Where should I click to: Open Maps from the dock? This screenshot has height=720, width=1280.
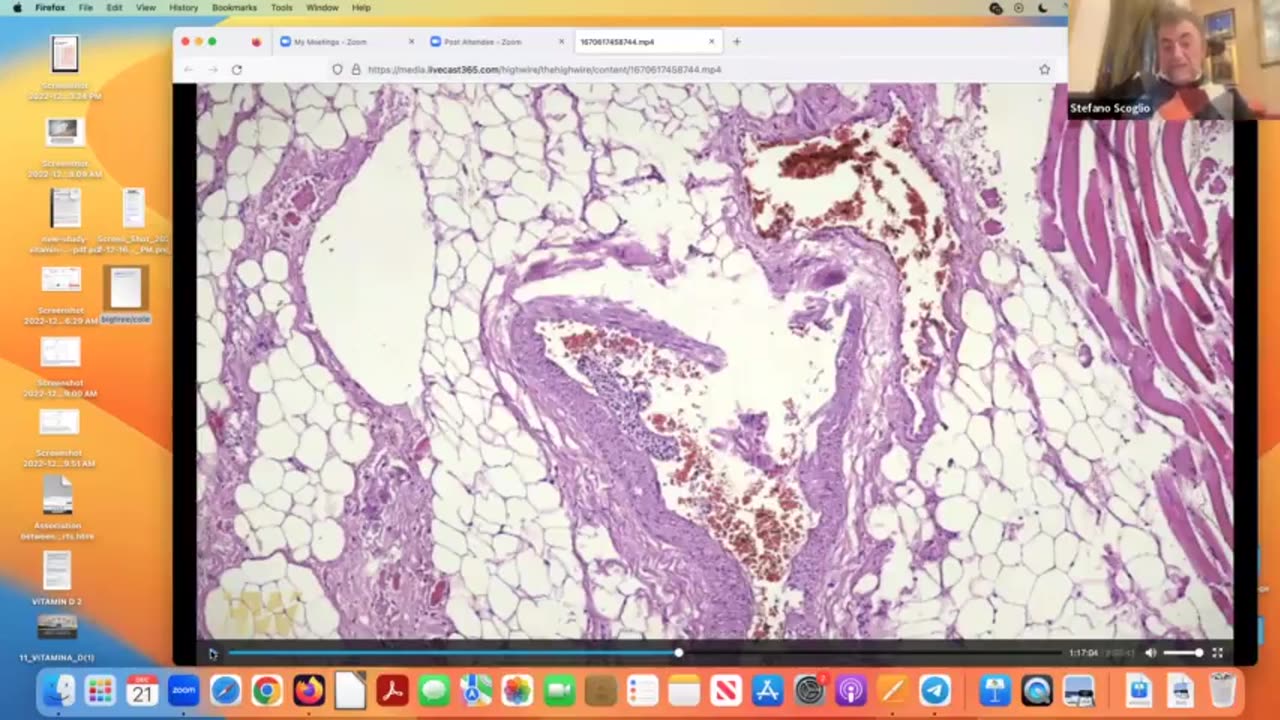[476, 690]
